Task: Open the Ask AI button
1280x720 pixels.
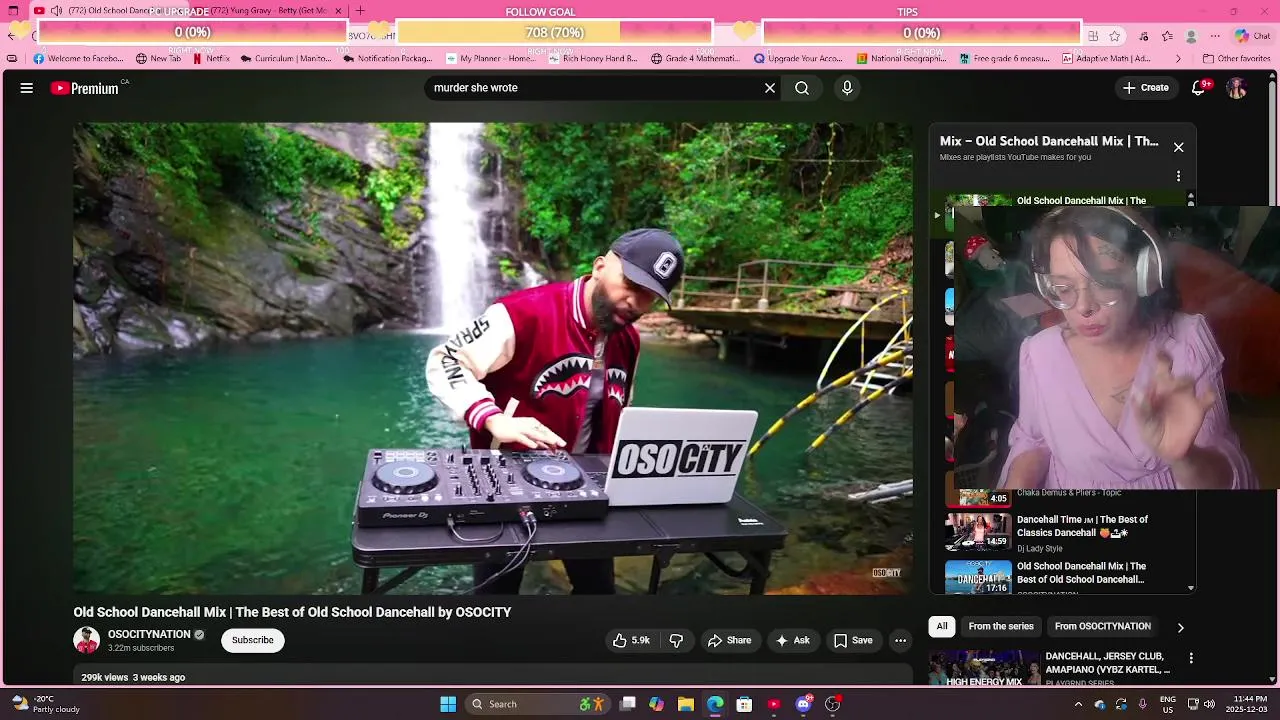Action: (792, 640)
